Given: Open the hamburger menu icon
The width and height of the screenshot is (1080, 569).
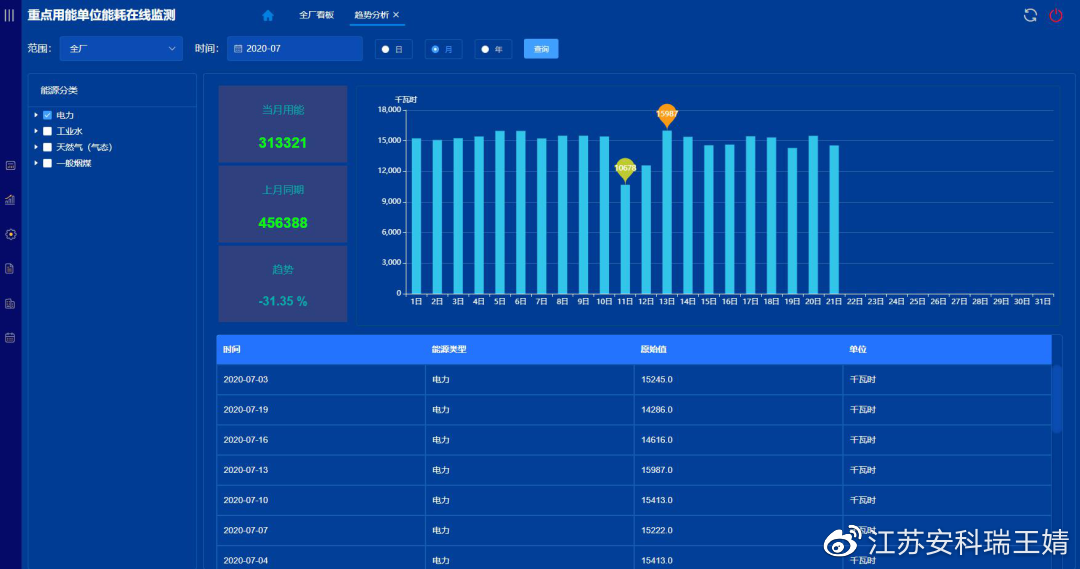Looking at the screenshot, I should click(x=9, y=15).
